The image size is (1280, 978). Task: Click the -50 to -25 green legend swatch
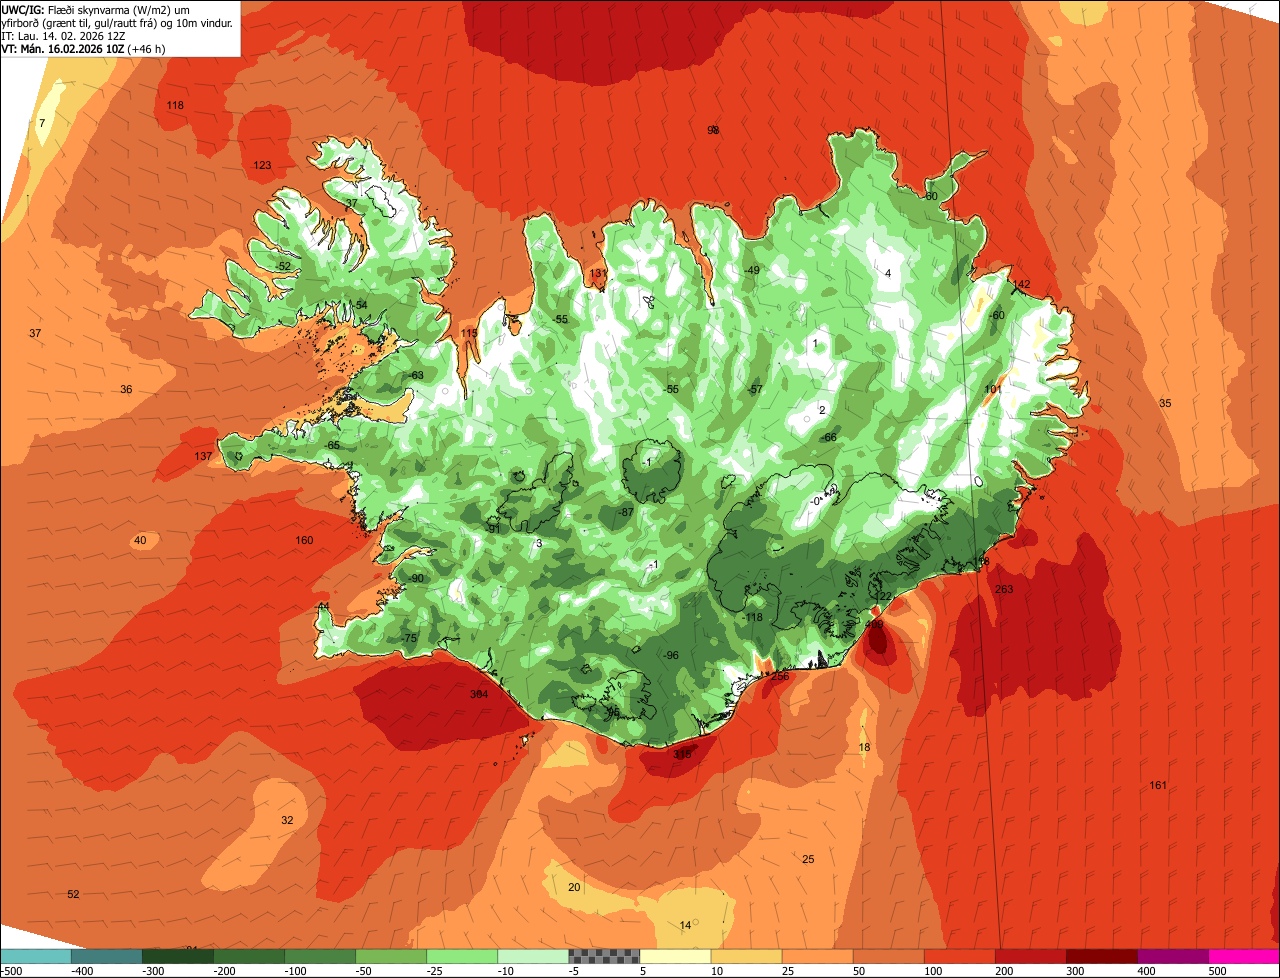pos(391,956)
